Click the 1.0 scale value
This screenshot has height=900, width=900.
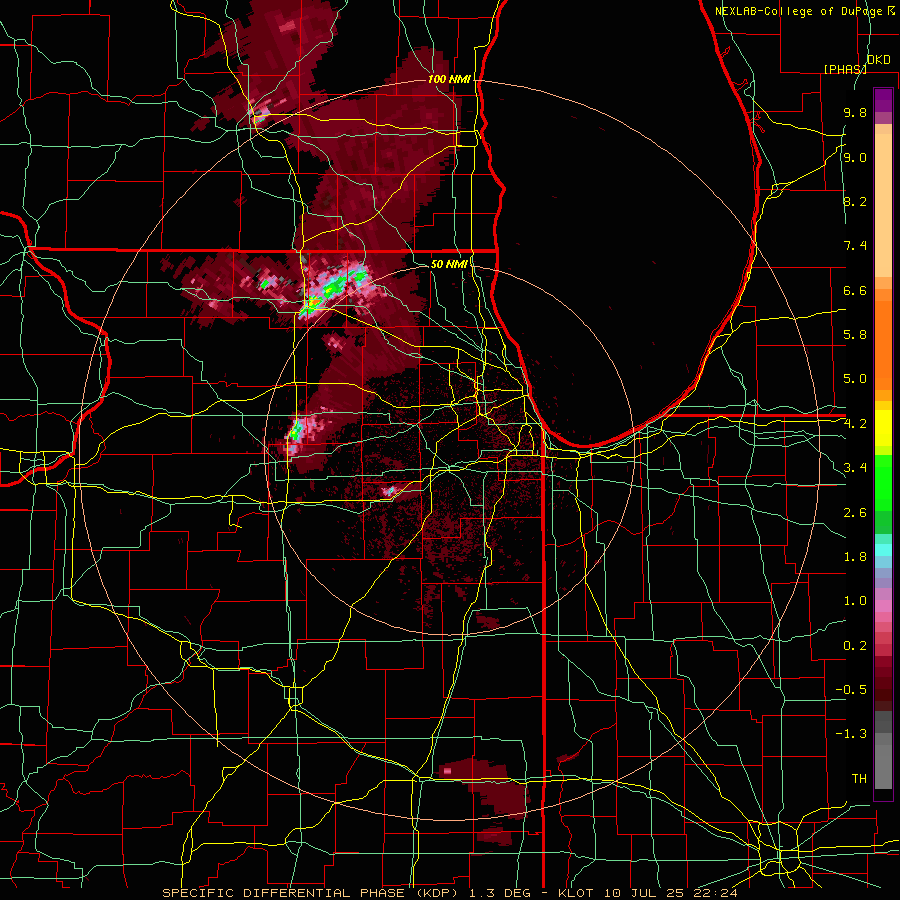coord(855,601)
